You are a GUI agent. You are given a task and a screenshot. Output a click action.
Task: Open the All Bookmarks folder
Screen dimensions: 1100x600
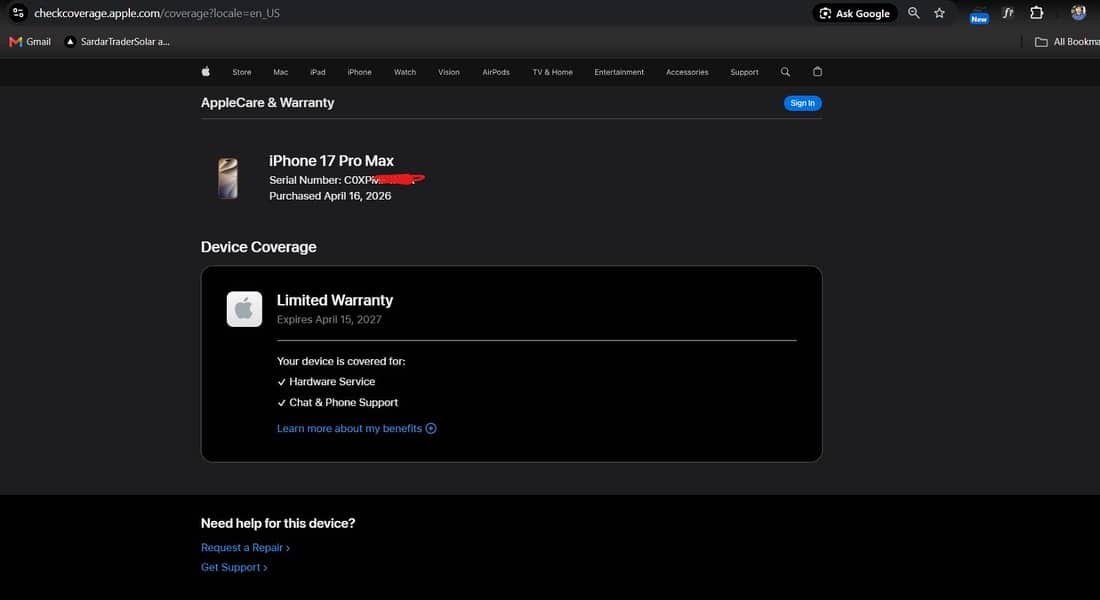click(1067, 42)
